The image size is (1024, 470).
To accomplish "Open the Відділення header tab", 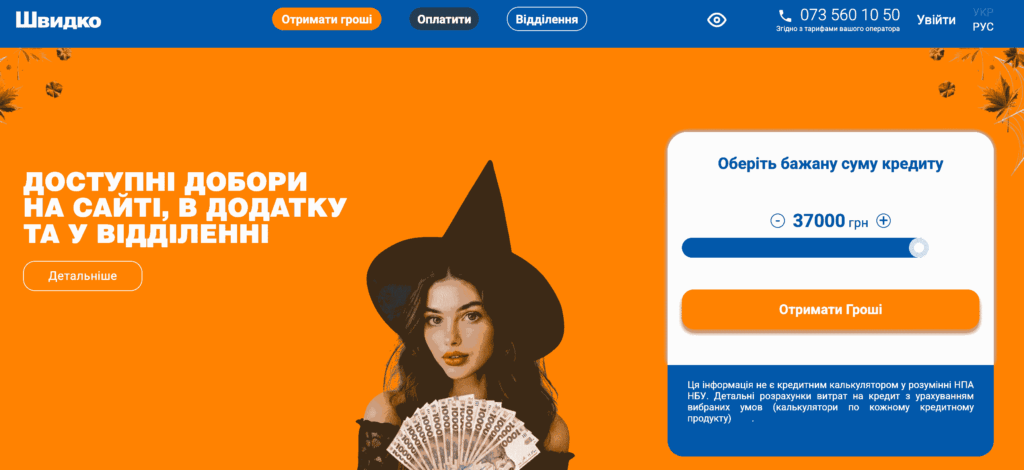I will [x=547, y=19].
